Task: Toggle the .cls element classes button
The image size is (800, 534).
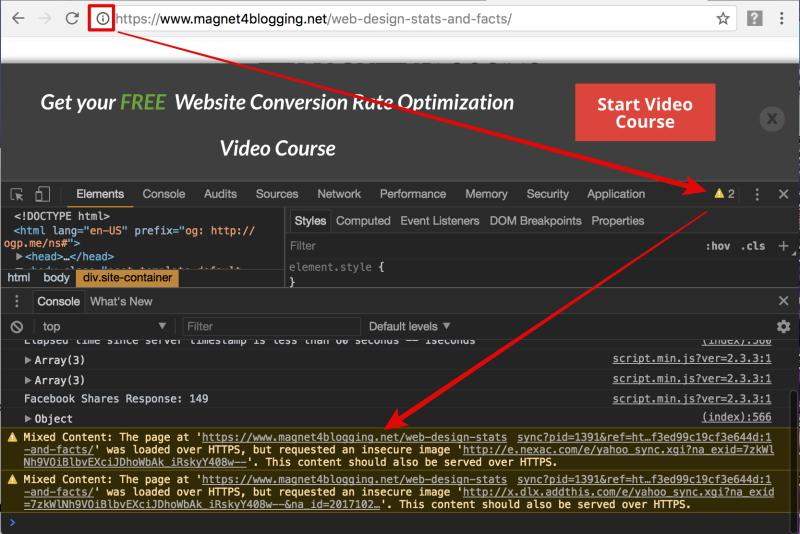Action: 753,246
